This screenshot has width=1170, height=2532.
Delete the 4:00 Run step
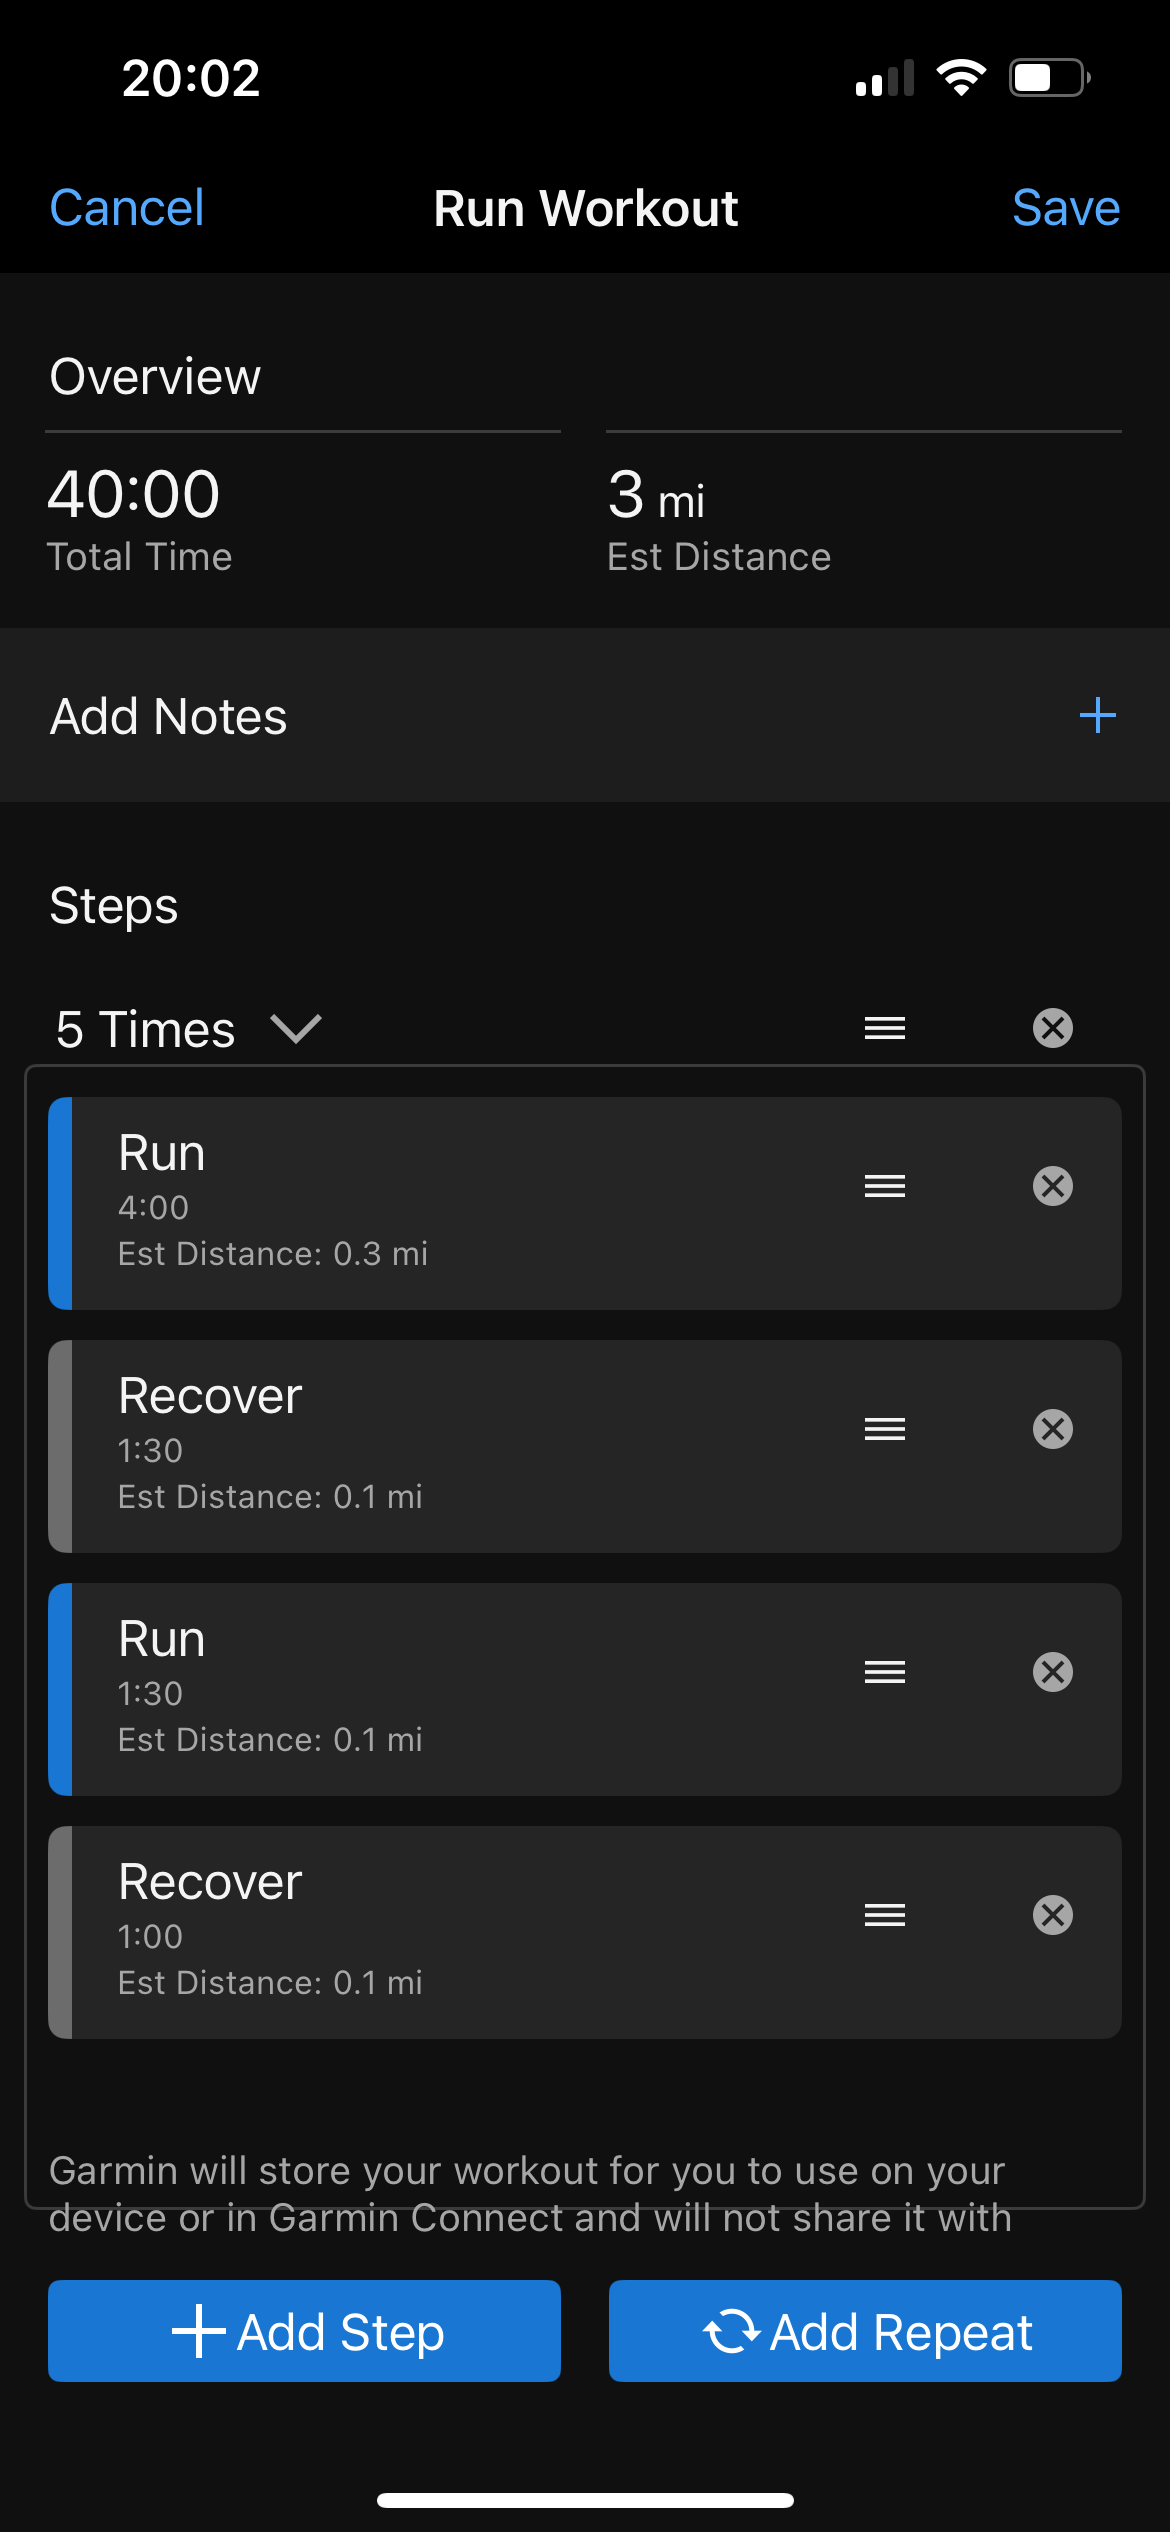(x=1052, y=1187)
